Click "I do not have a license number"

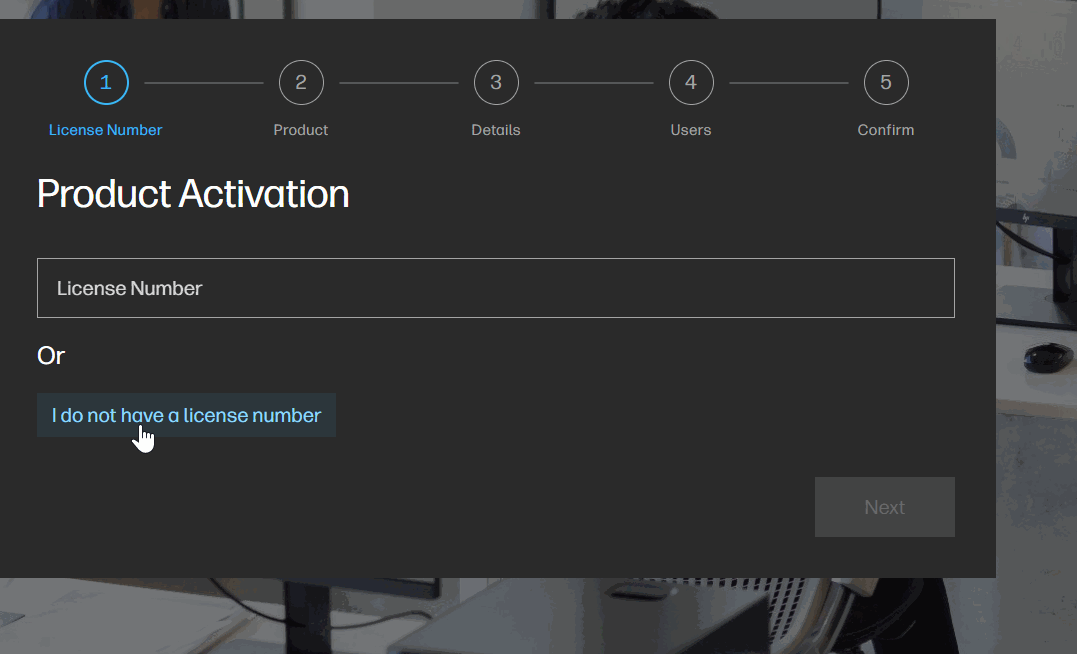(186, 415)
